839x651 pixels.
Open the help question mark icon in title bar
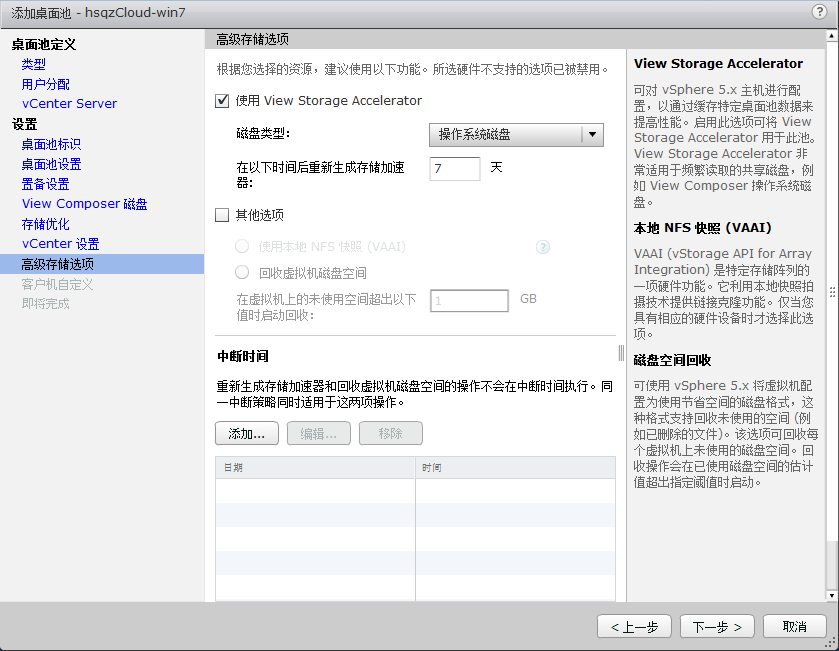click(819, 12)
